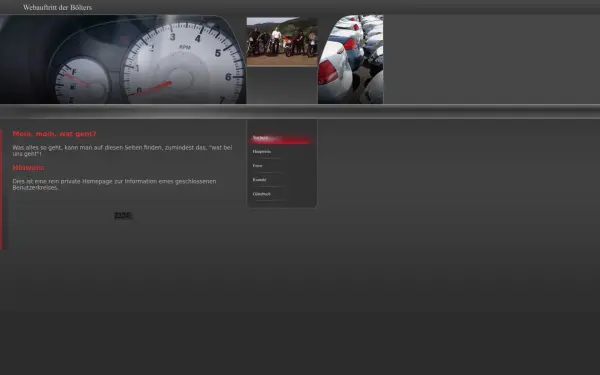Viewport: 600px width, 375px height.
Task: Click the visitor counter box
Action: coord(123,216)
